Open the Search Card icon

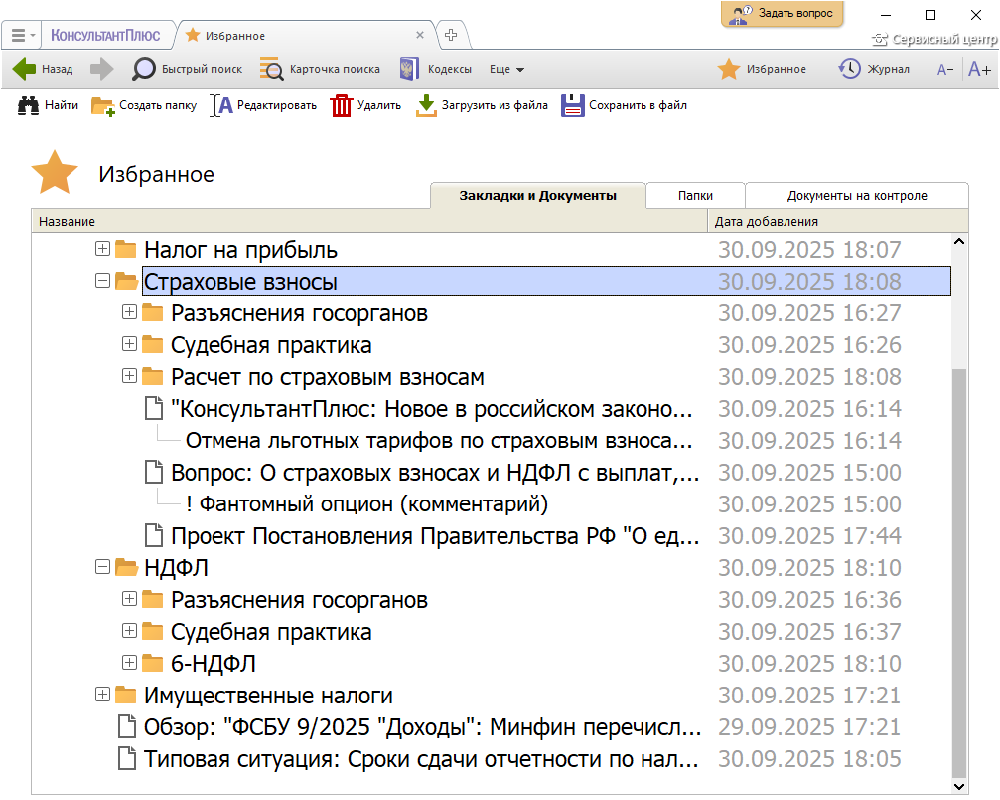coord(271,69)
